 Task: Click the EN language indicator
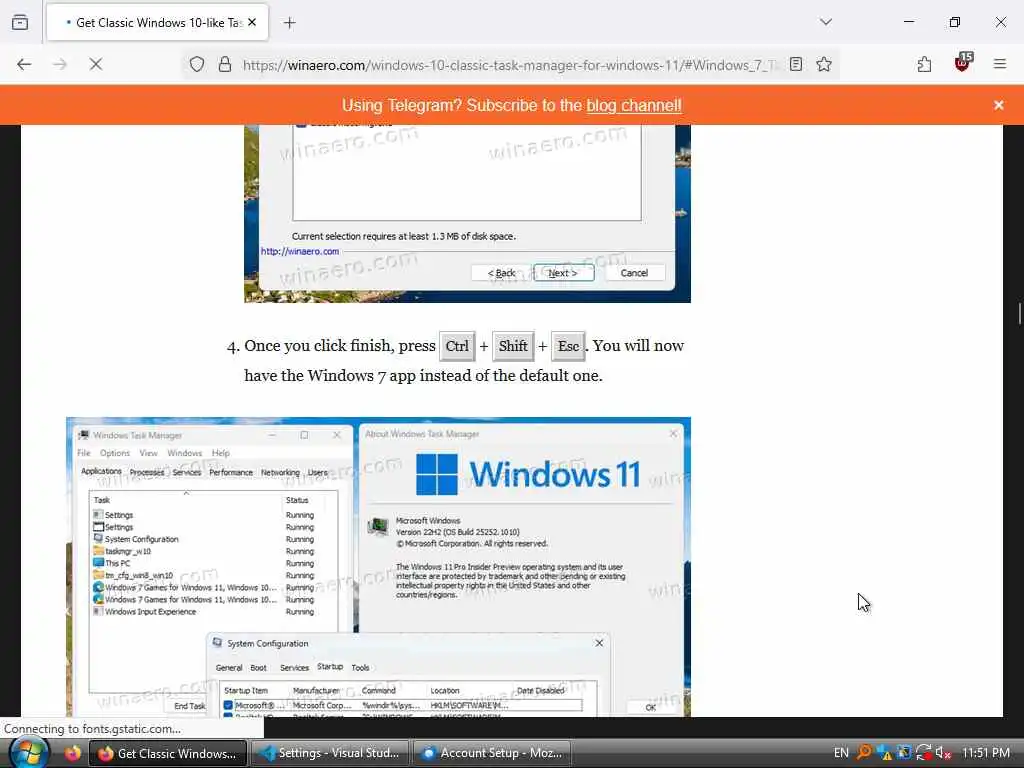coord(840,753)
